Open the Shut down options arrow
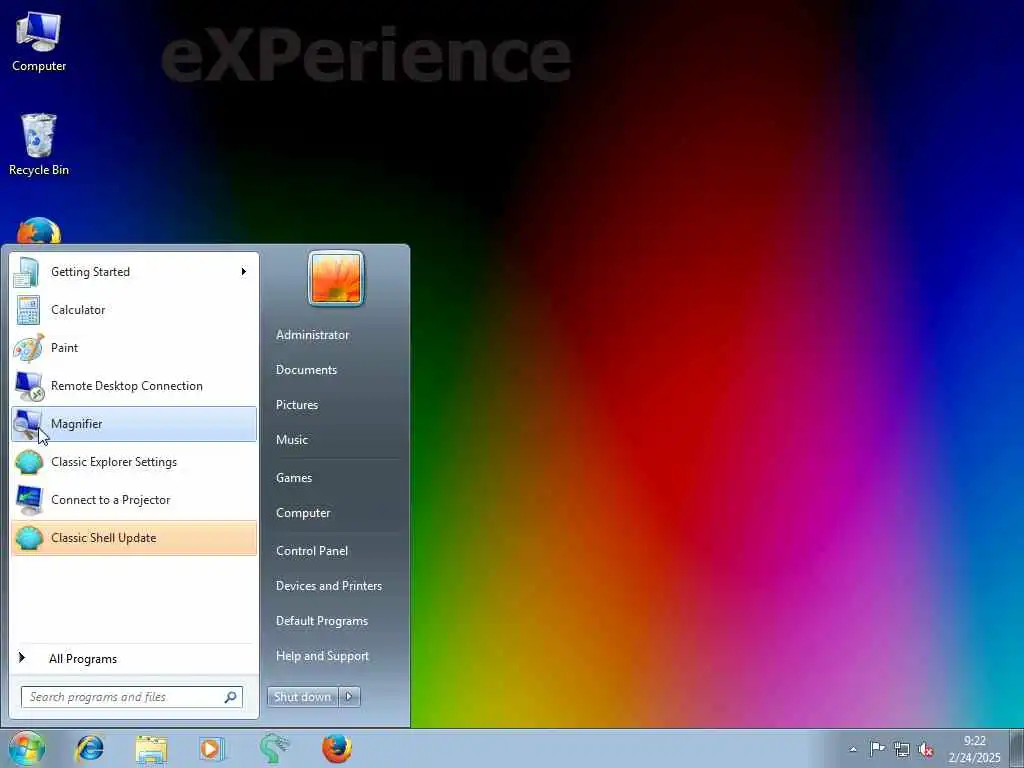1024x768 pixels. click(x=349, y=697)
